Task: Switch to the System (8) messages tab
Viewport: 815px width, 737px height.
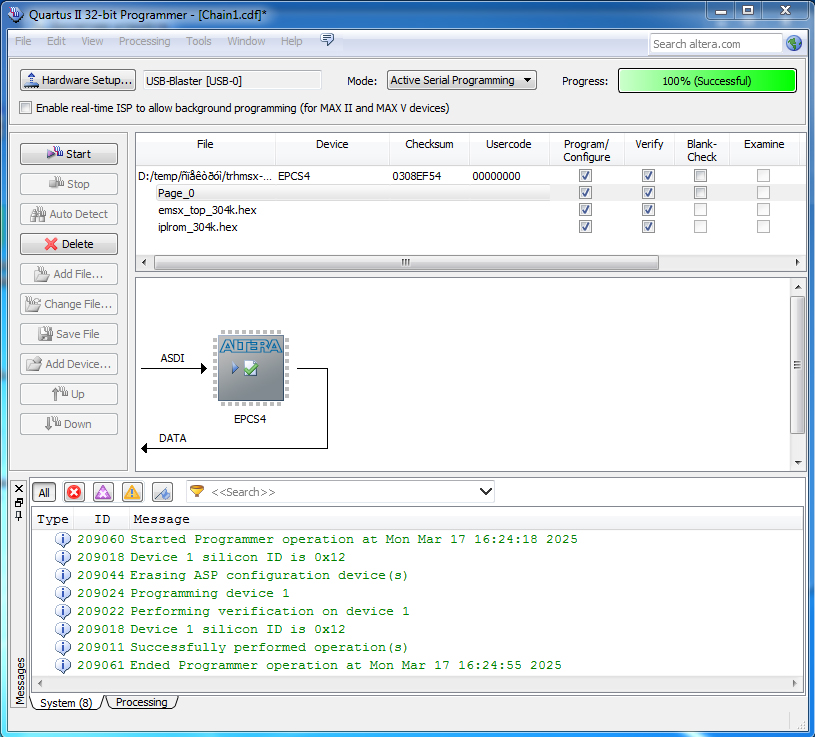Action: pos(66,703)
